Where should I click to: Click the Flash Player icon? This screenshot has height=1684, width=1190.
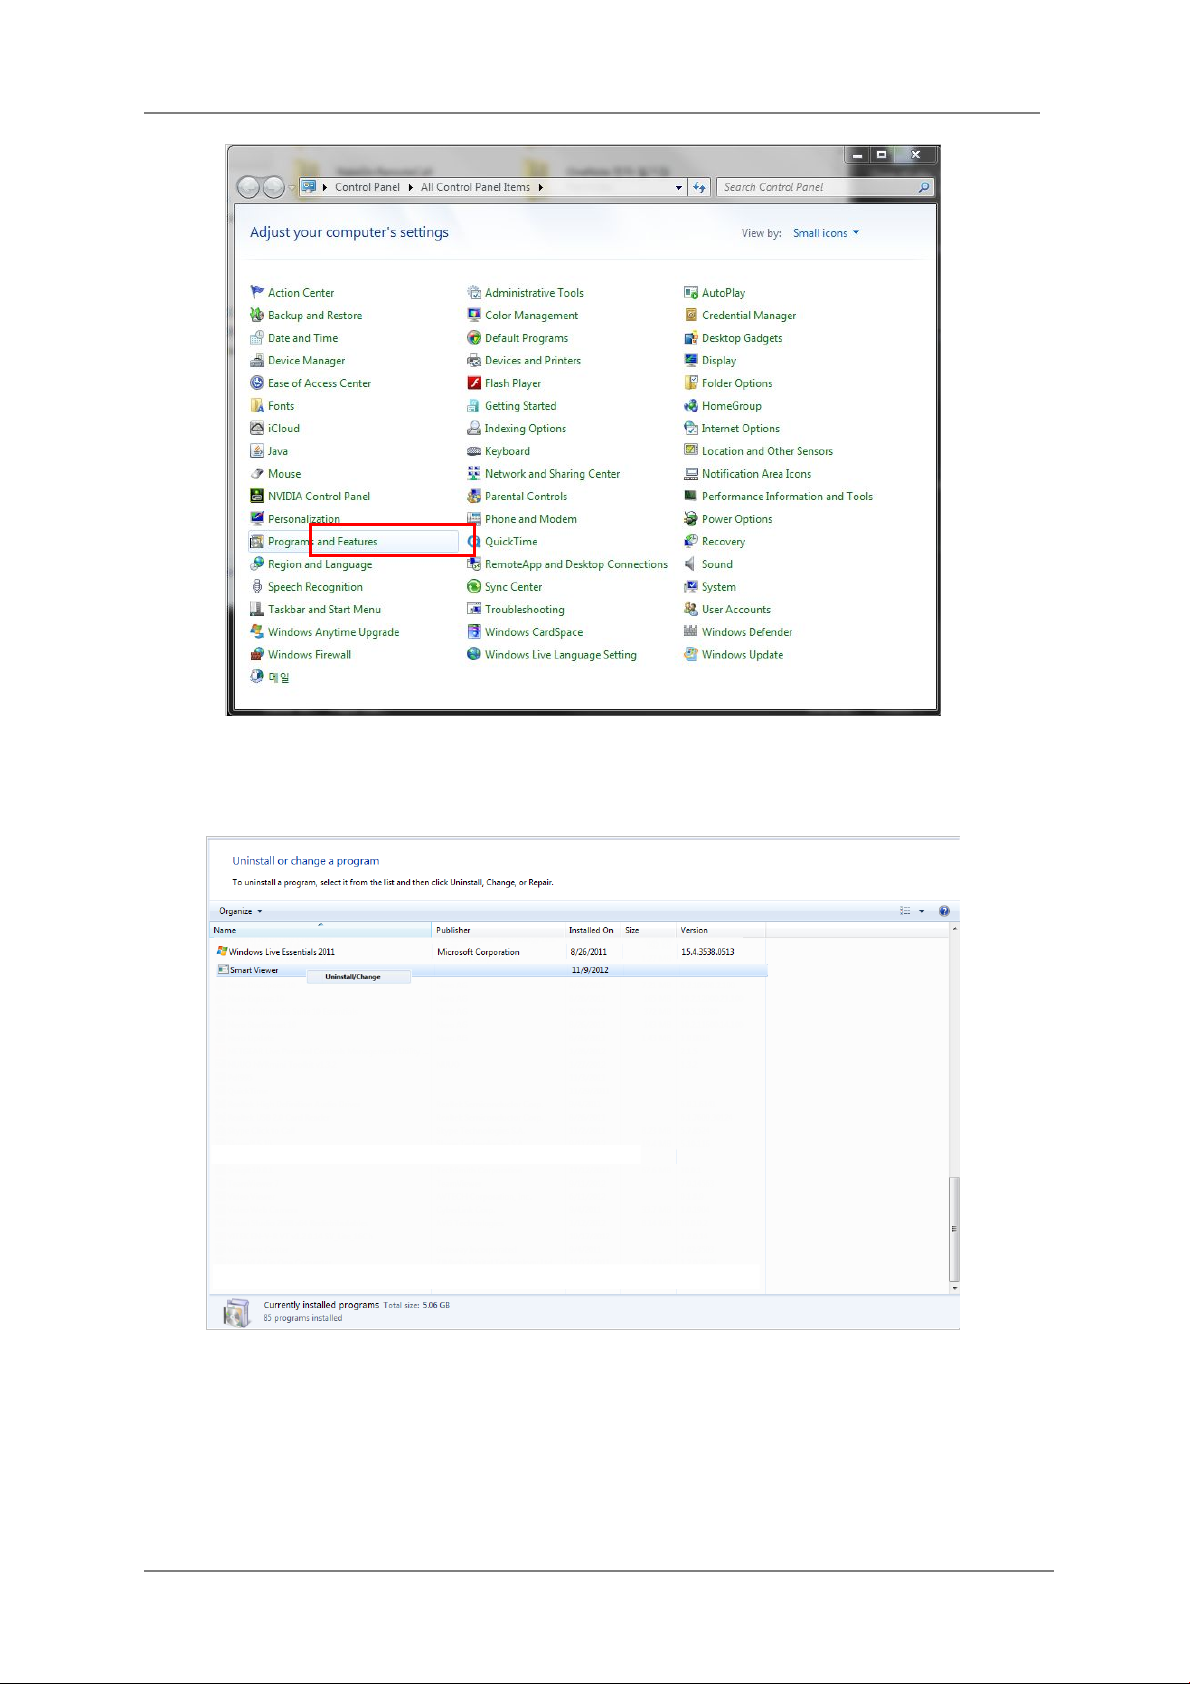pos(474,383)
